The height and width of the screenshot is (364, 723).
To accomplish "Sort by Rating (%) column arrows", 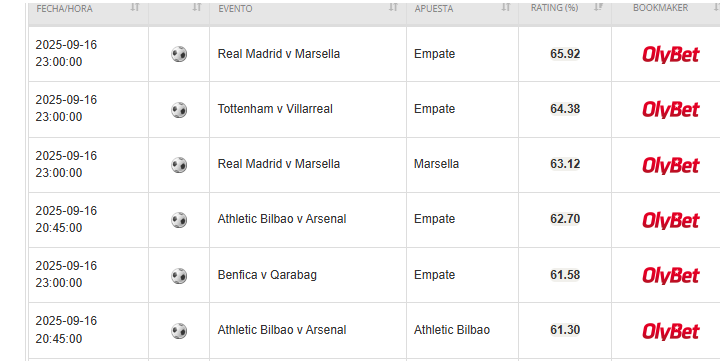I will pyautogui.click(x=599, y=7).
